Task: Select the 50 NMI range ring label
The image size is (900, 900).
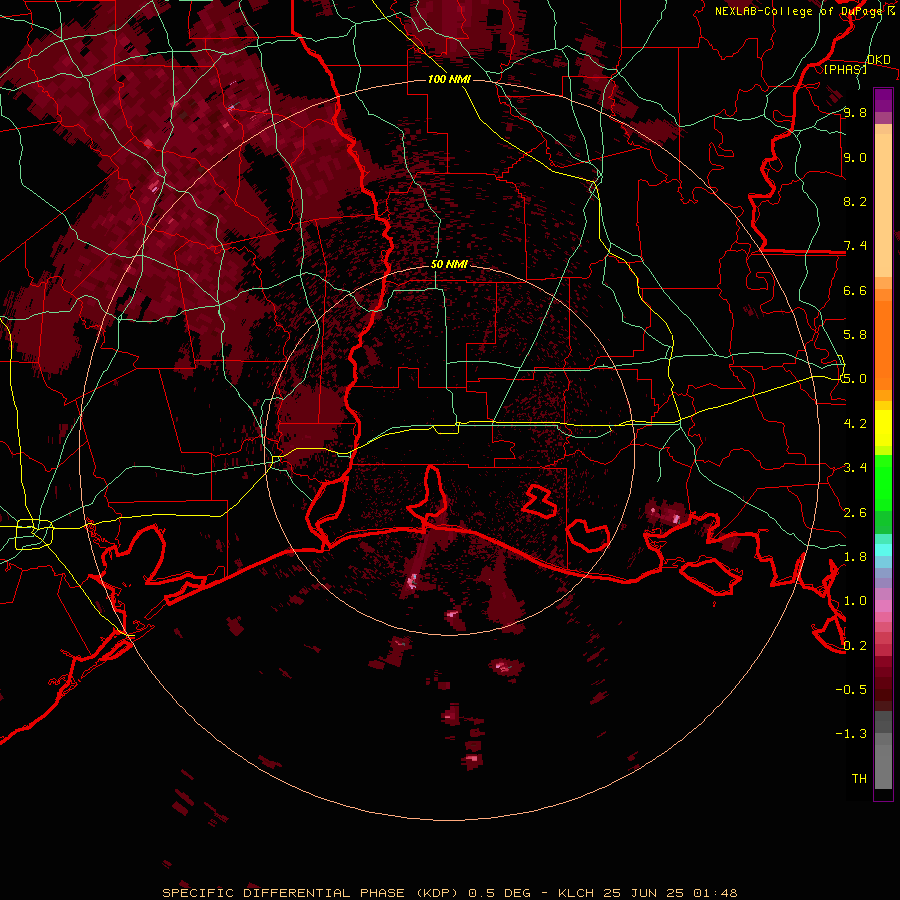Action: (449, 264)
